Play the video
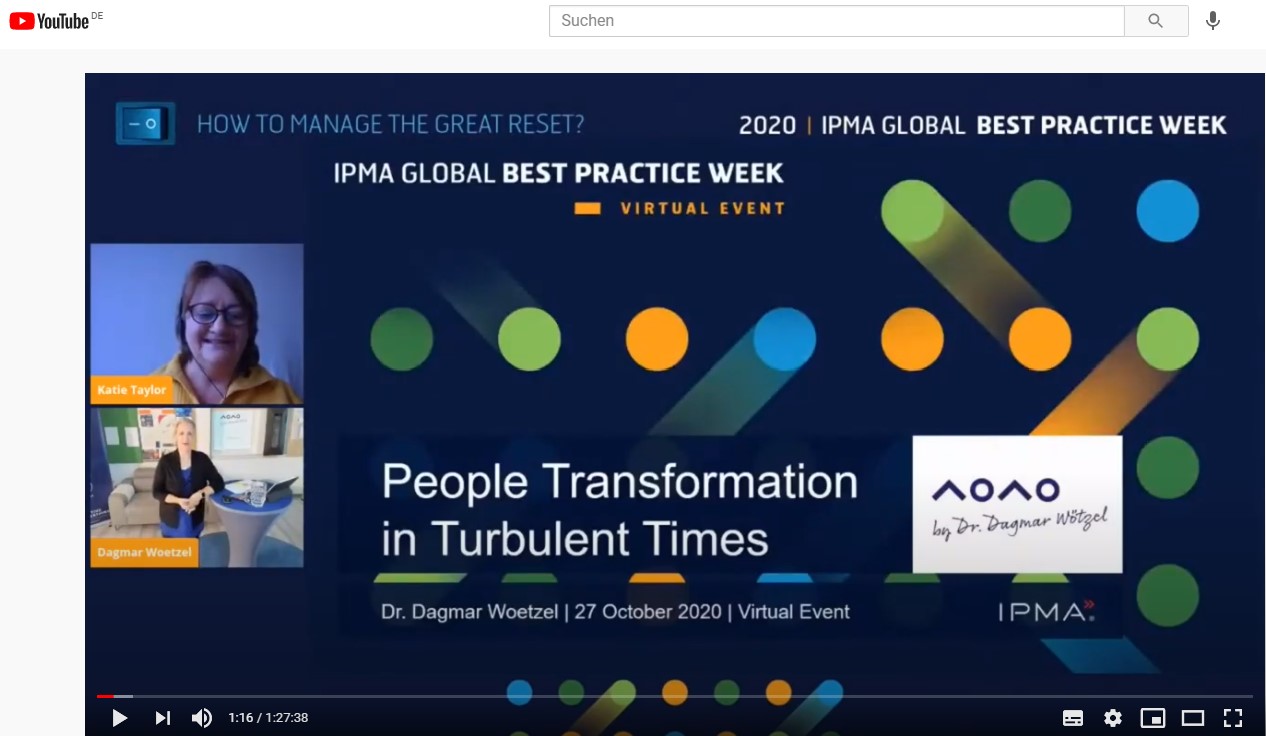Viewport: 1266px width, 736px height. point(119,718)
